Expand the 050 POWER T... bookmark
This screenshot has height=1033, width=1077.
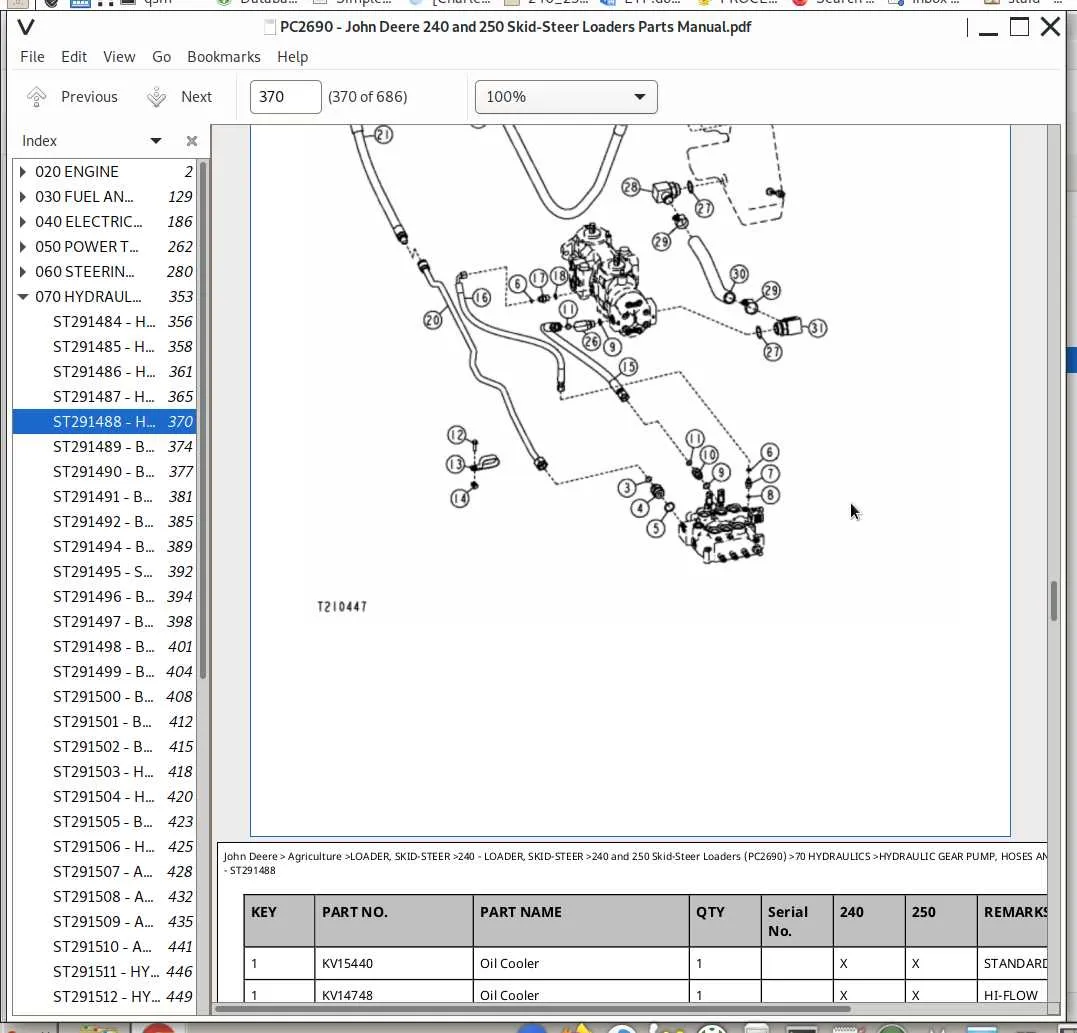coord(23,247)
